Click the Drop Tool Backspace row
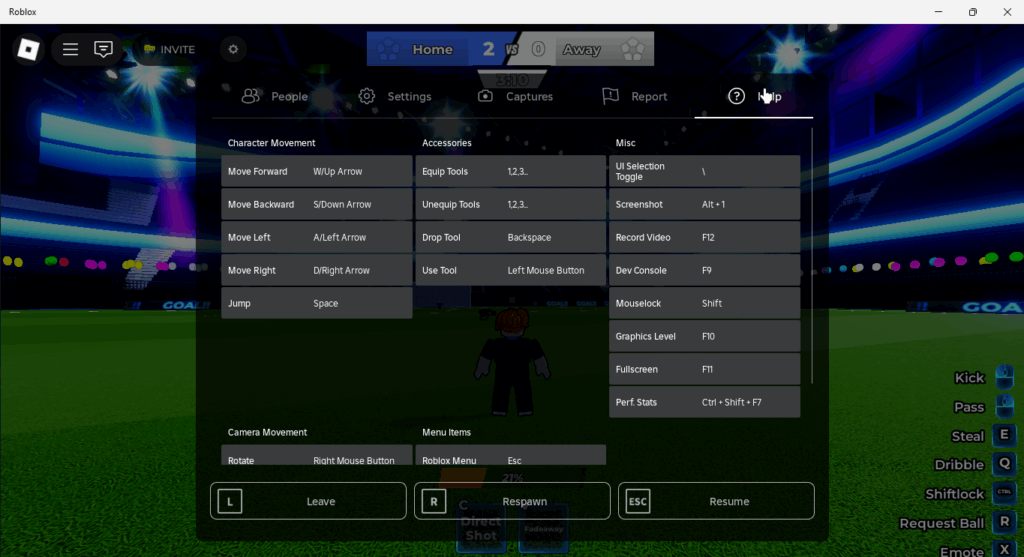1024x557 pixels. tap(511, 237)
